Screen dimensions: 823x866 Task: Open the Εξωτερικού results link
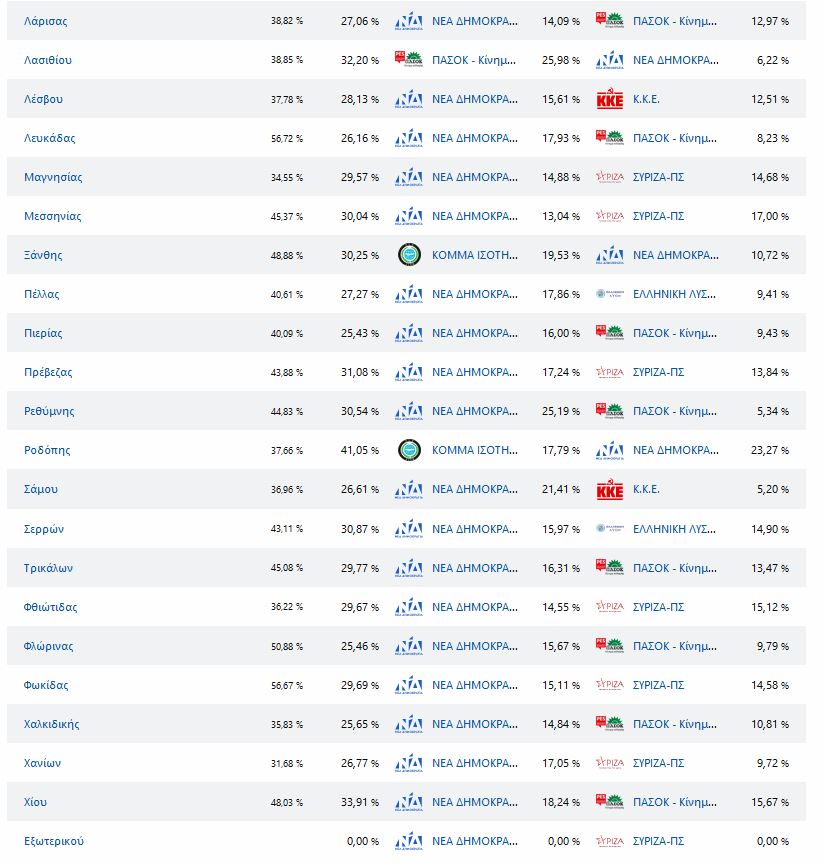point(54,841)
